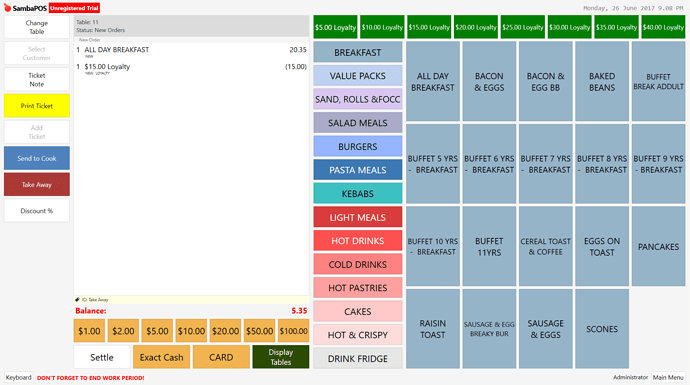The width and height of the screenshot is (690, 385).
Task: Switch to PASTA MEALS category
Action: 358,170
